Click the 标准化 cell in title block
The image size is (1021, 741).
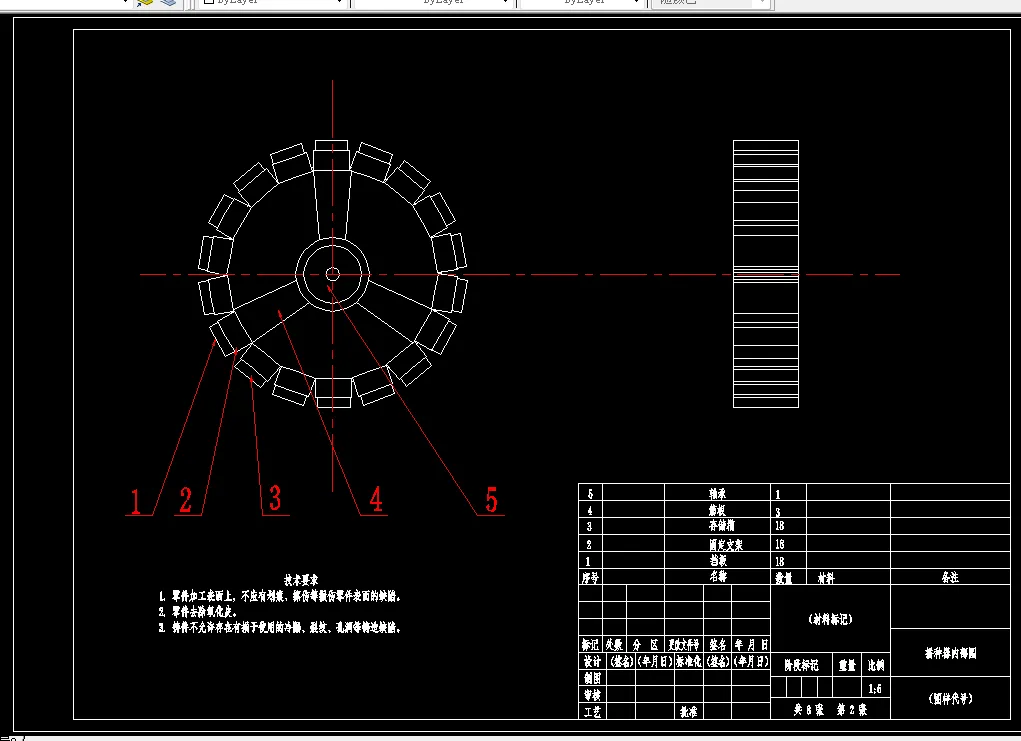tap(688, 662)
